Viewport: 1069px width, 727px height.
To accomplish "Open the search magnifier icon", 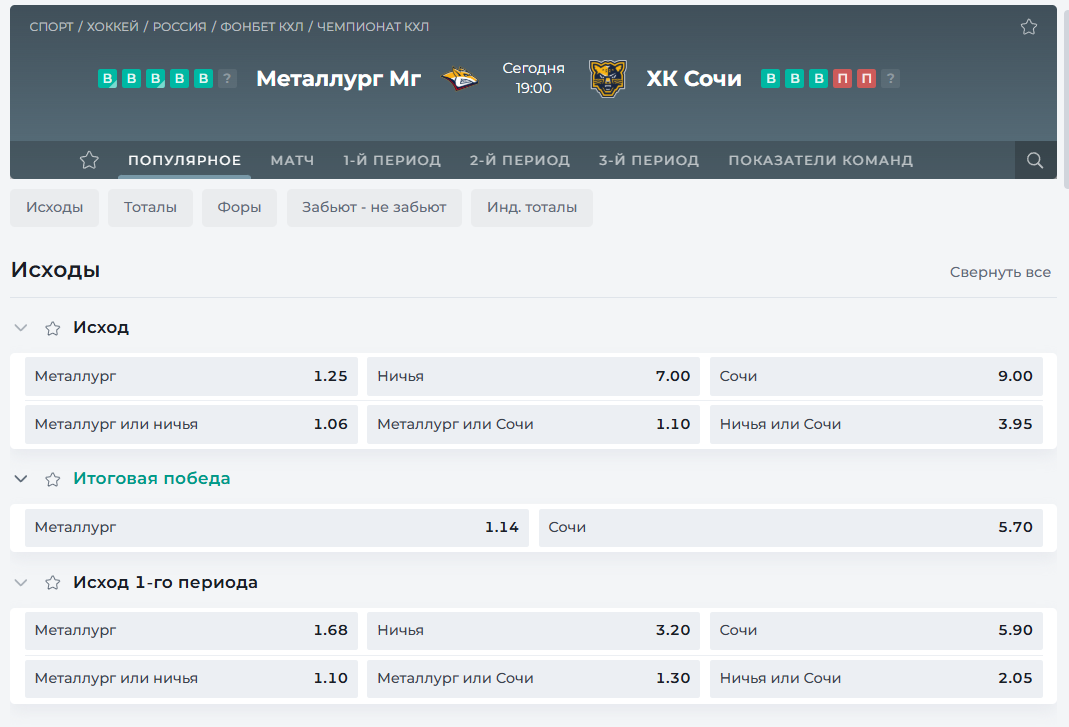I will (x=1035, y=160).
